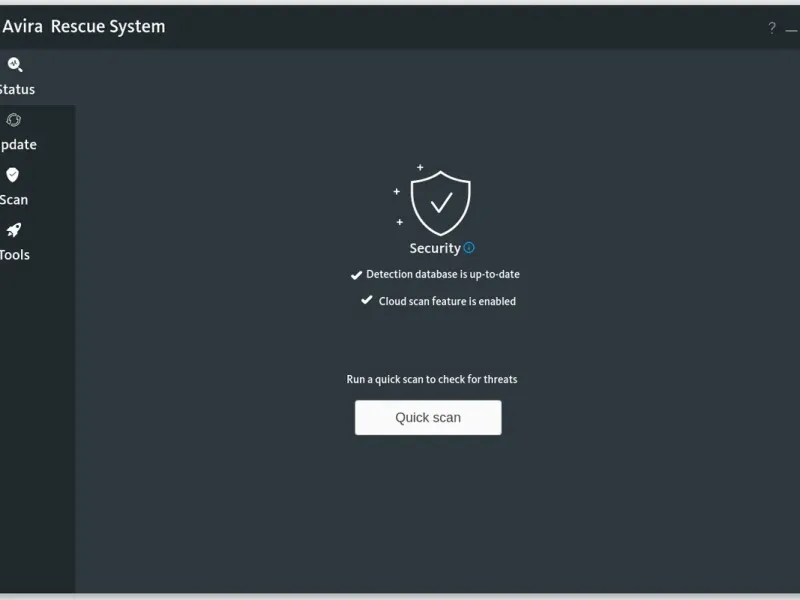
Task: Click checkmark next to Cloud scan feature
Action: (x=366, y=300)
